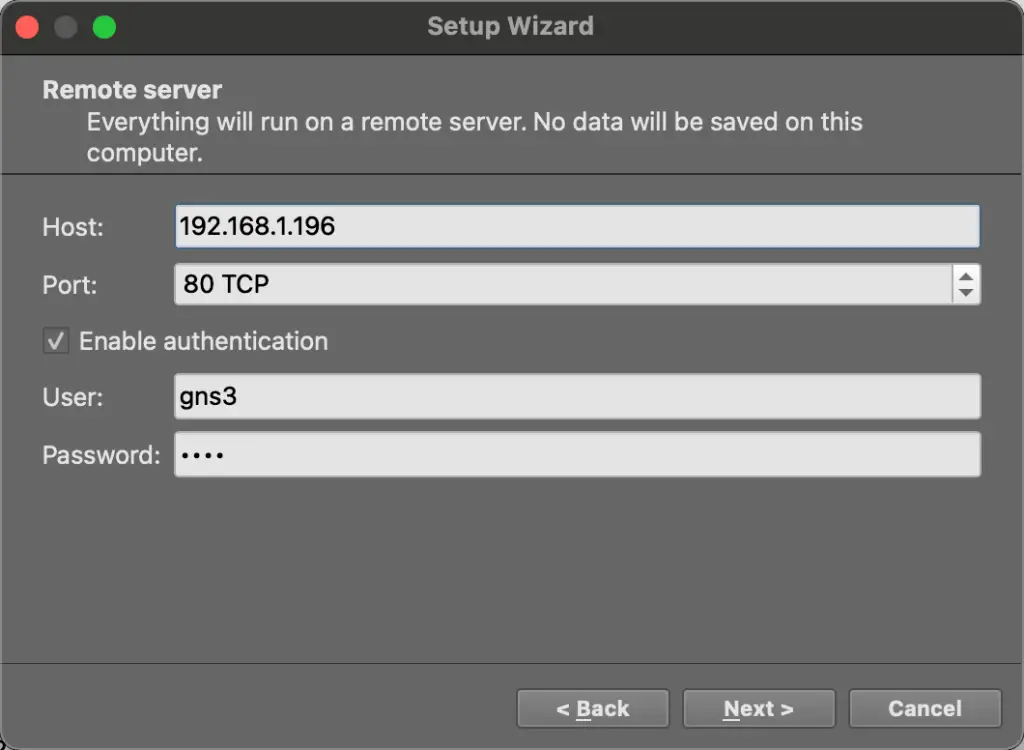
Task: Disable the Enable authentication checkbox
Action: point(55,340)
